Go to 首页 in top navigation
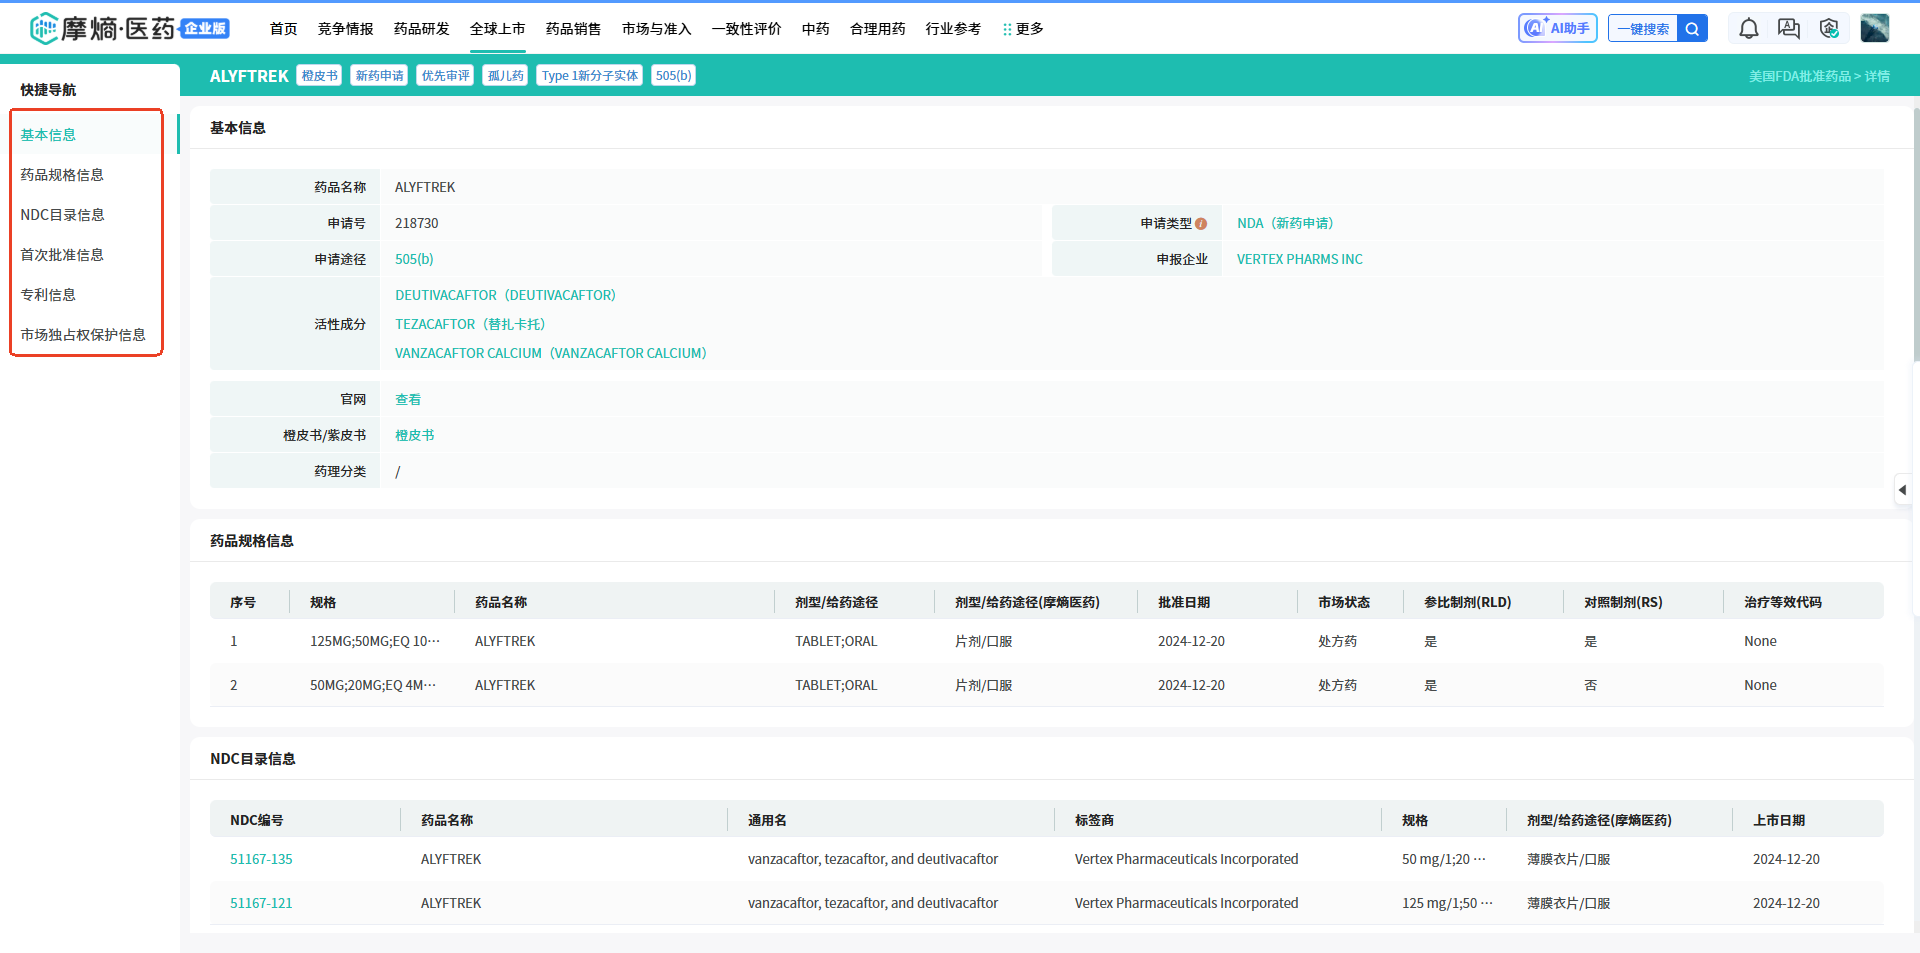1920x953 pixels. pyautogui.click(x=284, y=29)
